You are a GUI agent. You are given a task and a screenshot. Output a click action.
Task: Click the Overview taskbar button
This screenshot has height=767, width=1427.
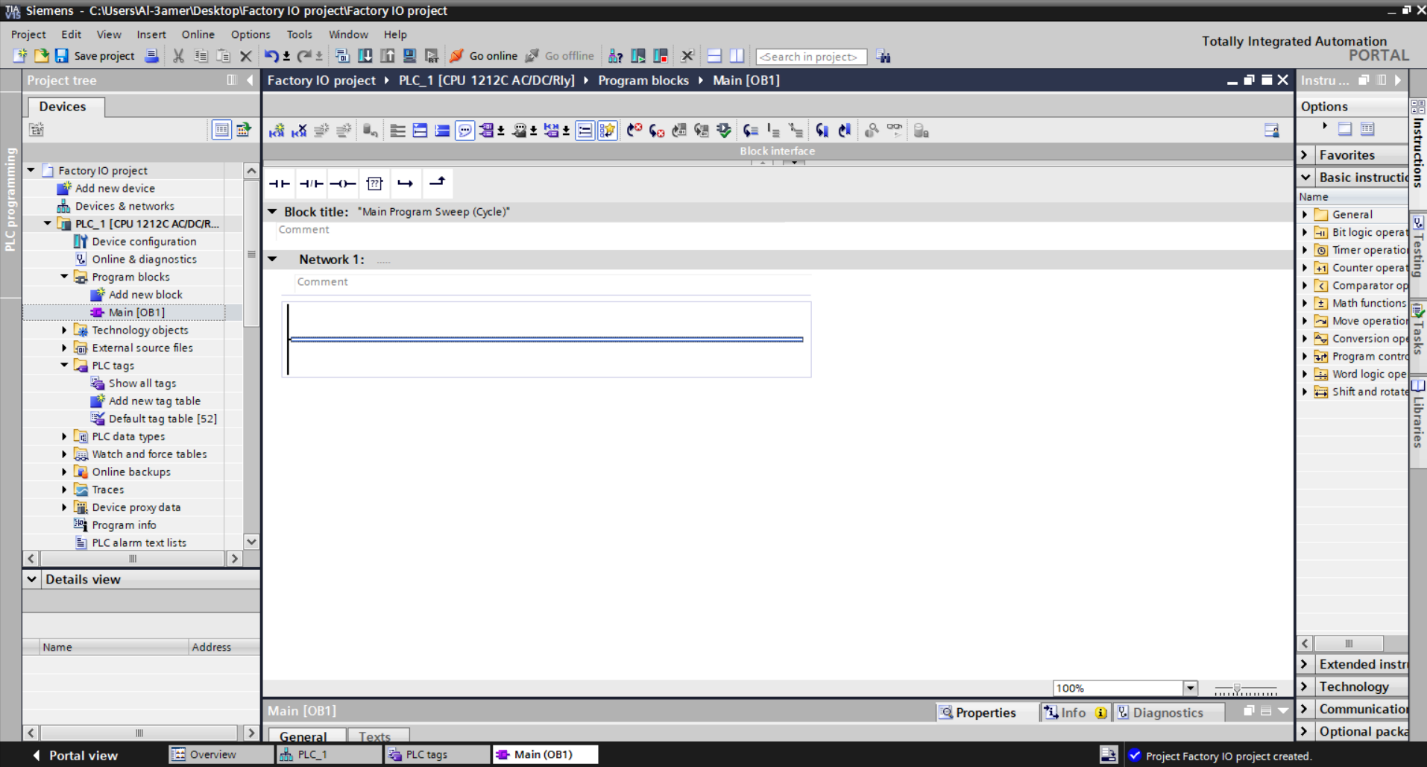220,755
